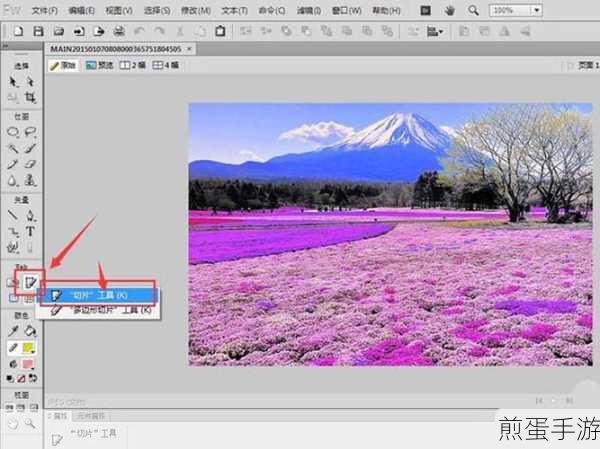Click the Export icon
Screen dimensions: 600x449
[x=99, y=31]
